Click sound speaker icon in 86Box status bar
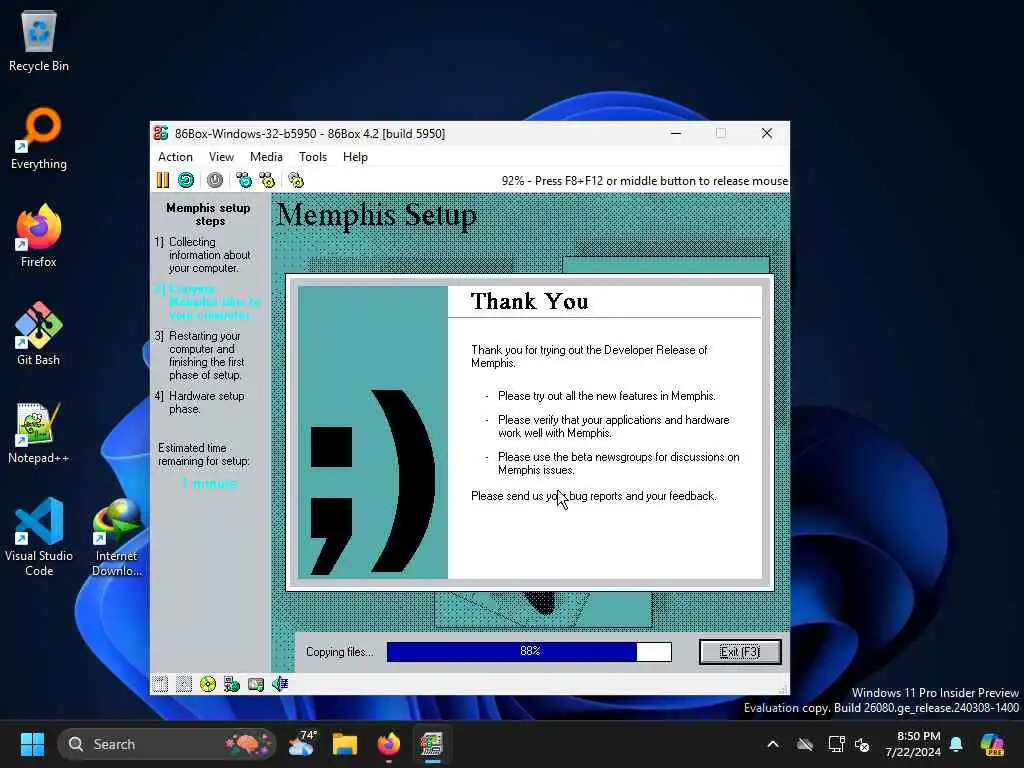1024x768 pixels. (x=280, y=684)
